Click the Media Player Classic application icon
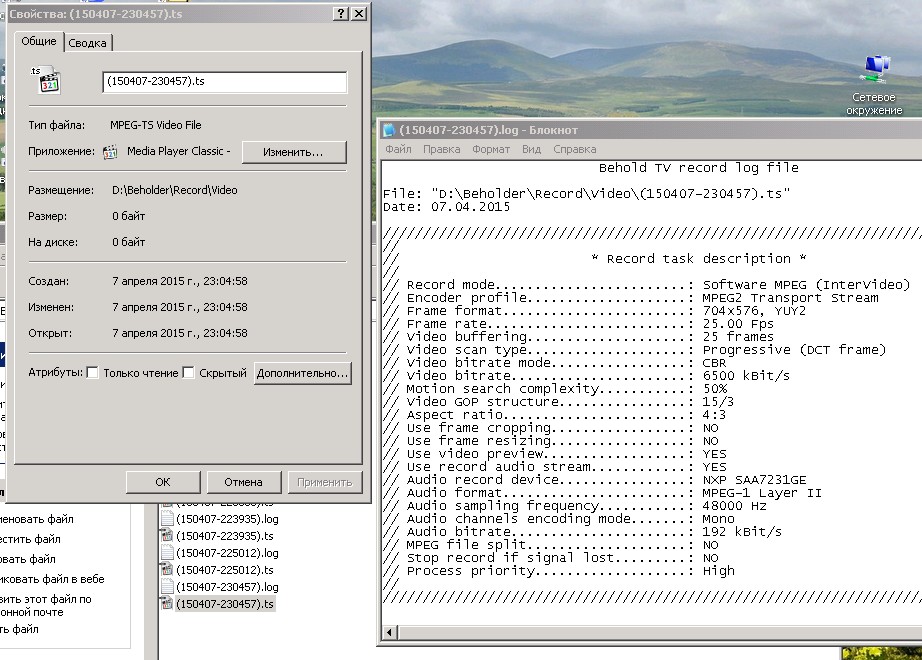 pos(111,152)
